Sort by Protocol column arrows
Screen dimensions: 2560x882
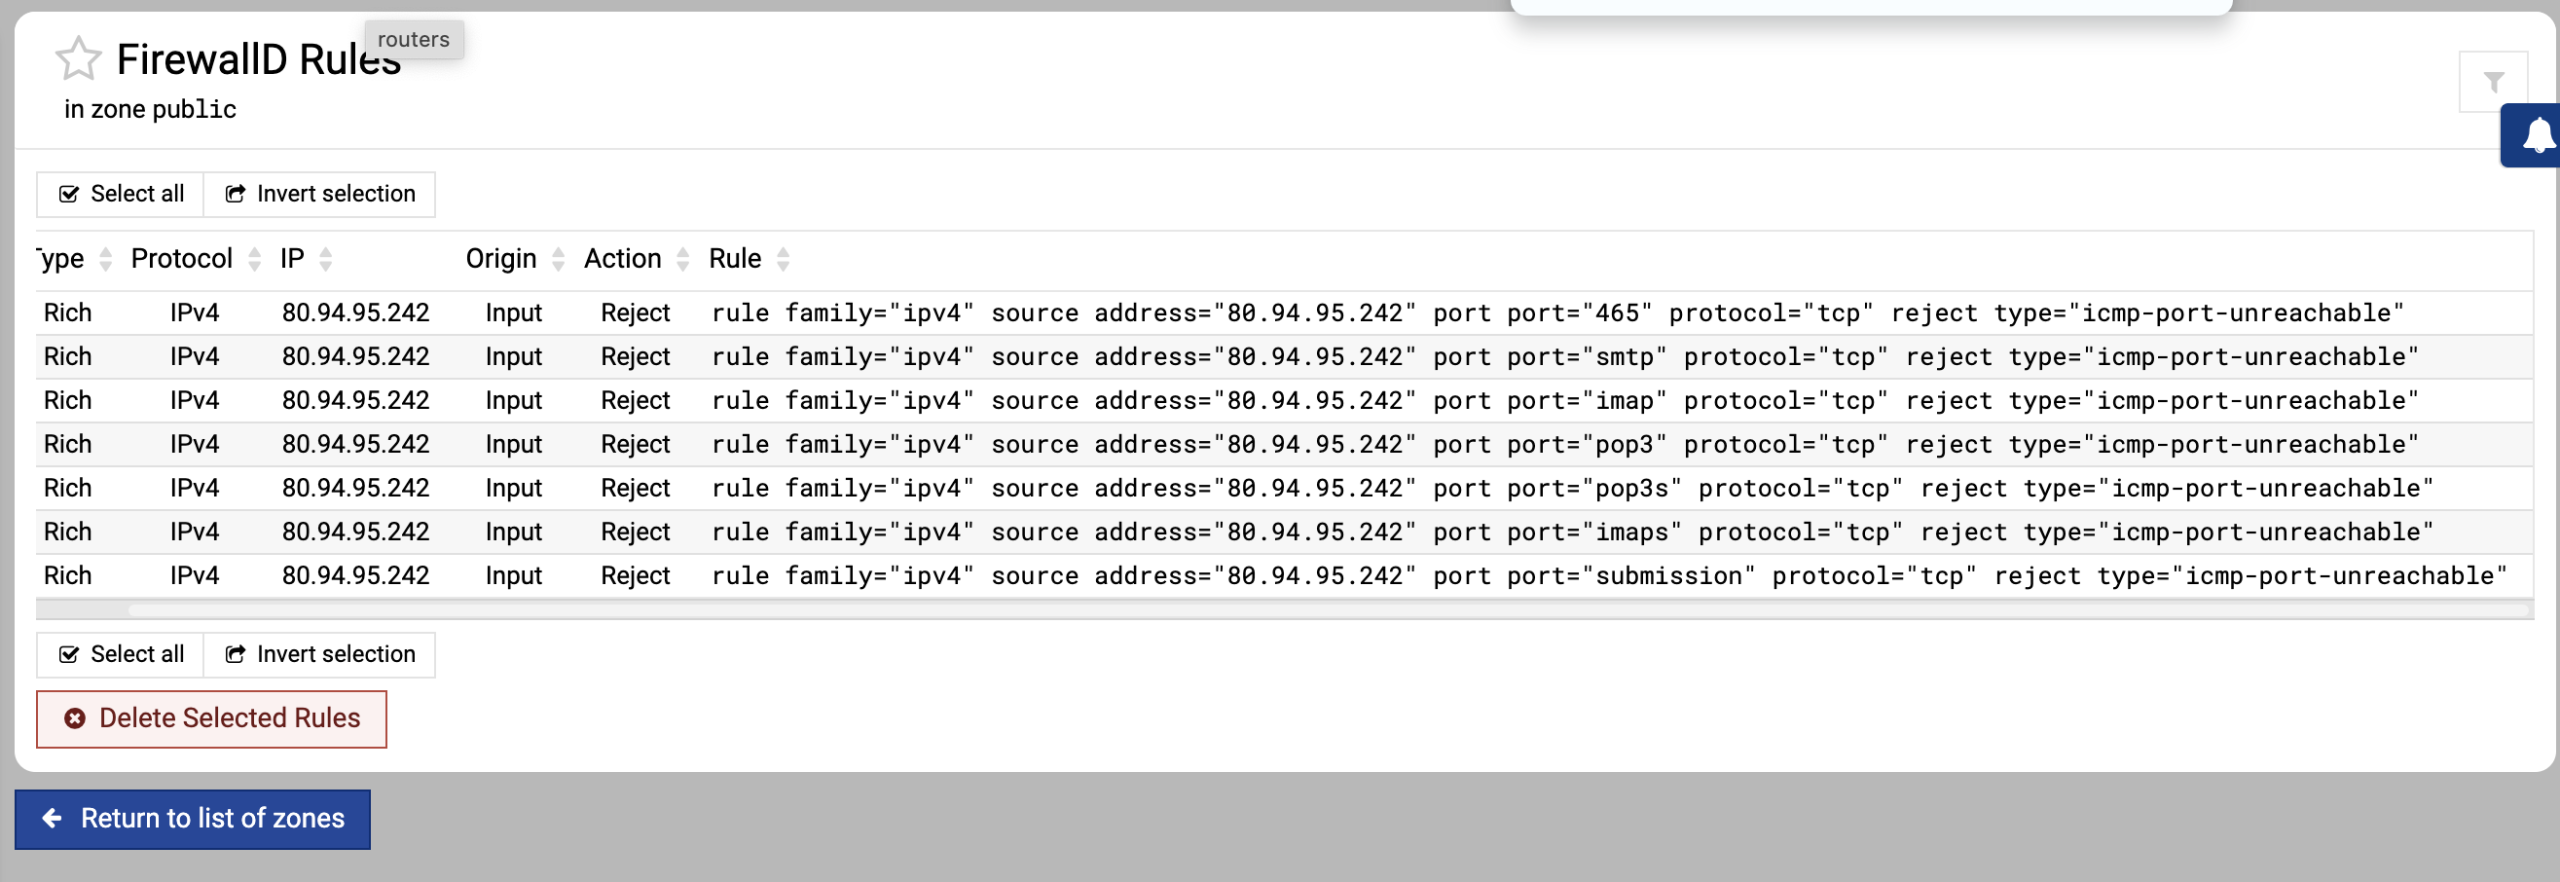254,259
